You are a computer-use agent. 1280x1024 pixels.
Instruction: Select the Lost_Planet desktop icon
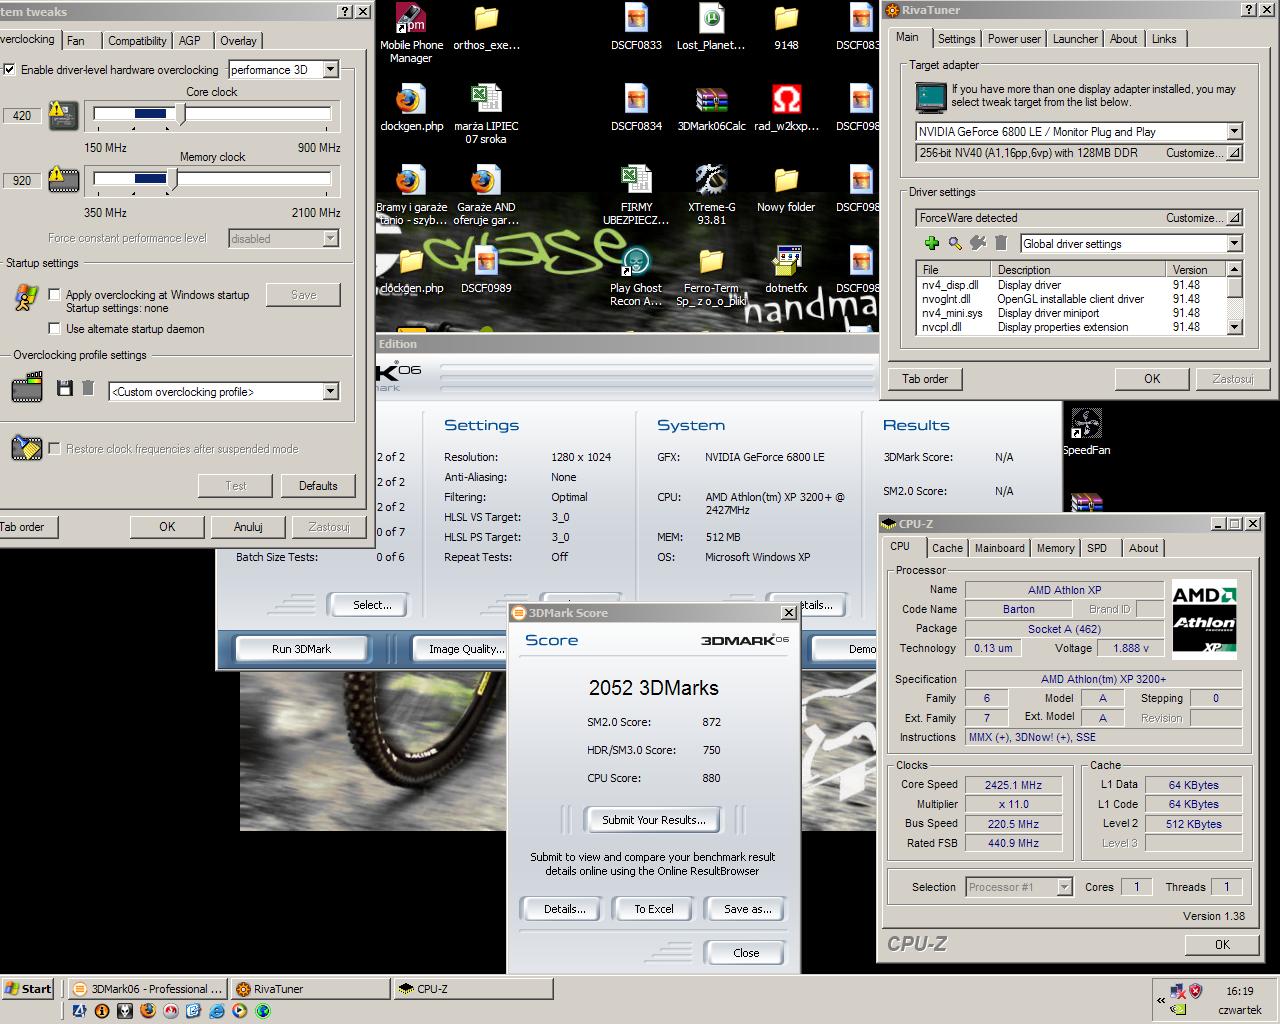coord(711,20)
